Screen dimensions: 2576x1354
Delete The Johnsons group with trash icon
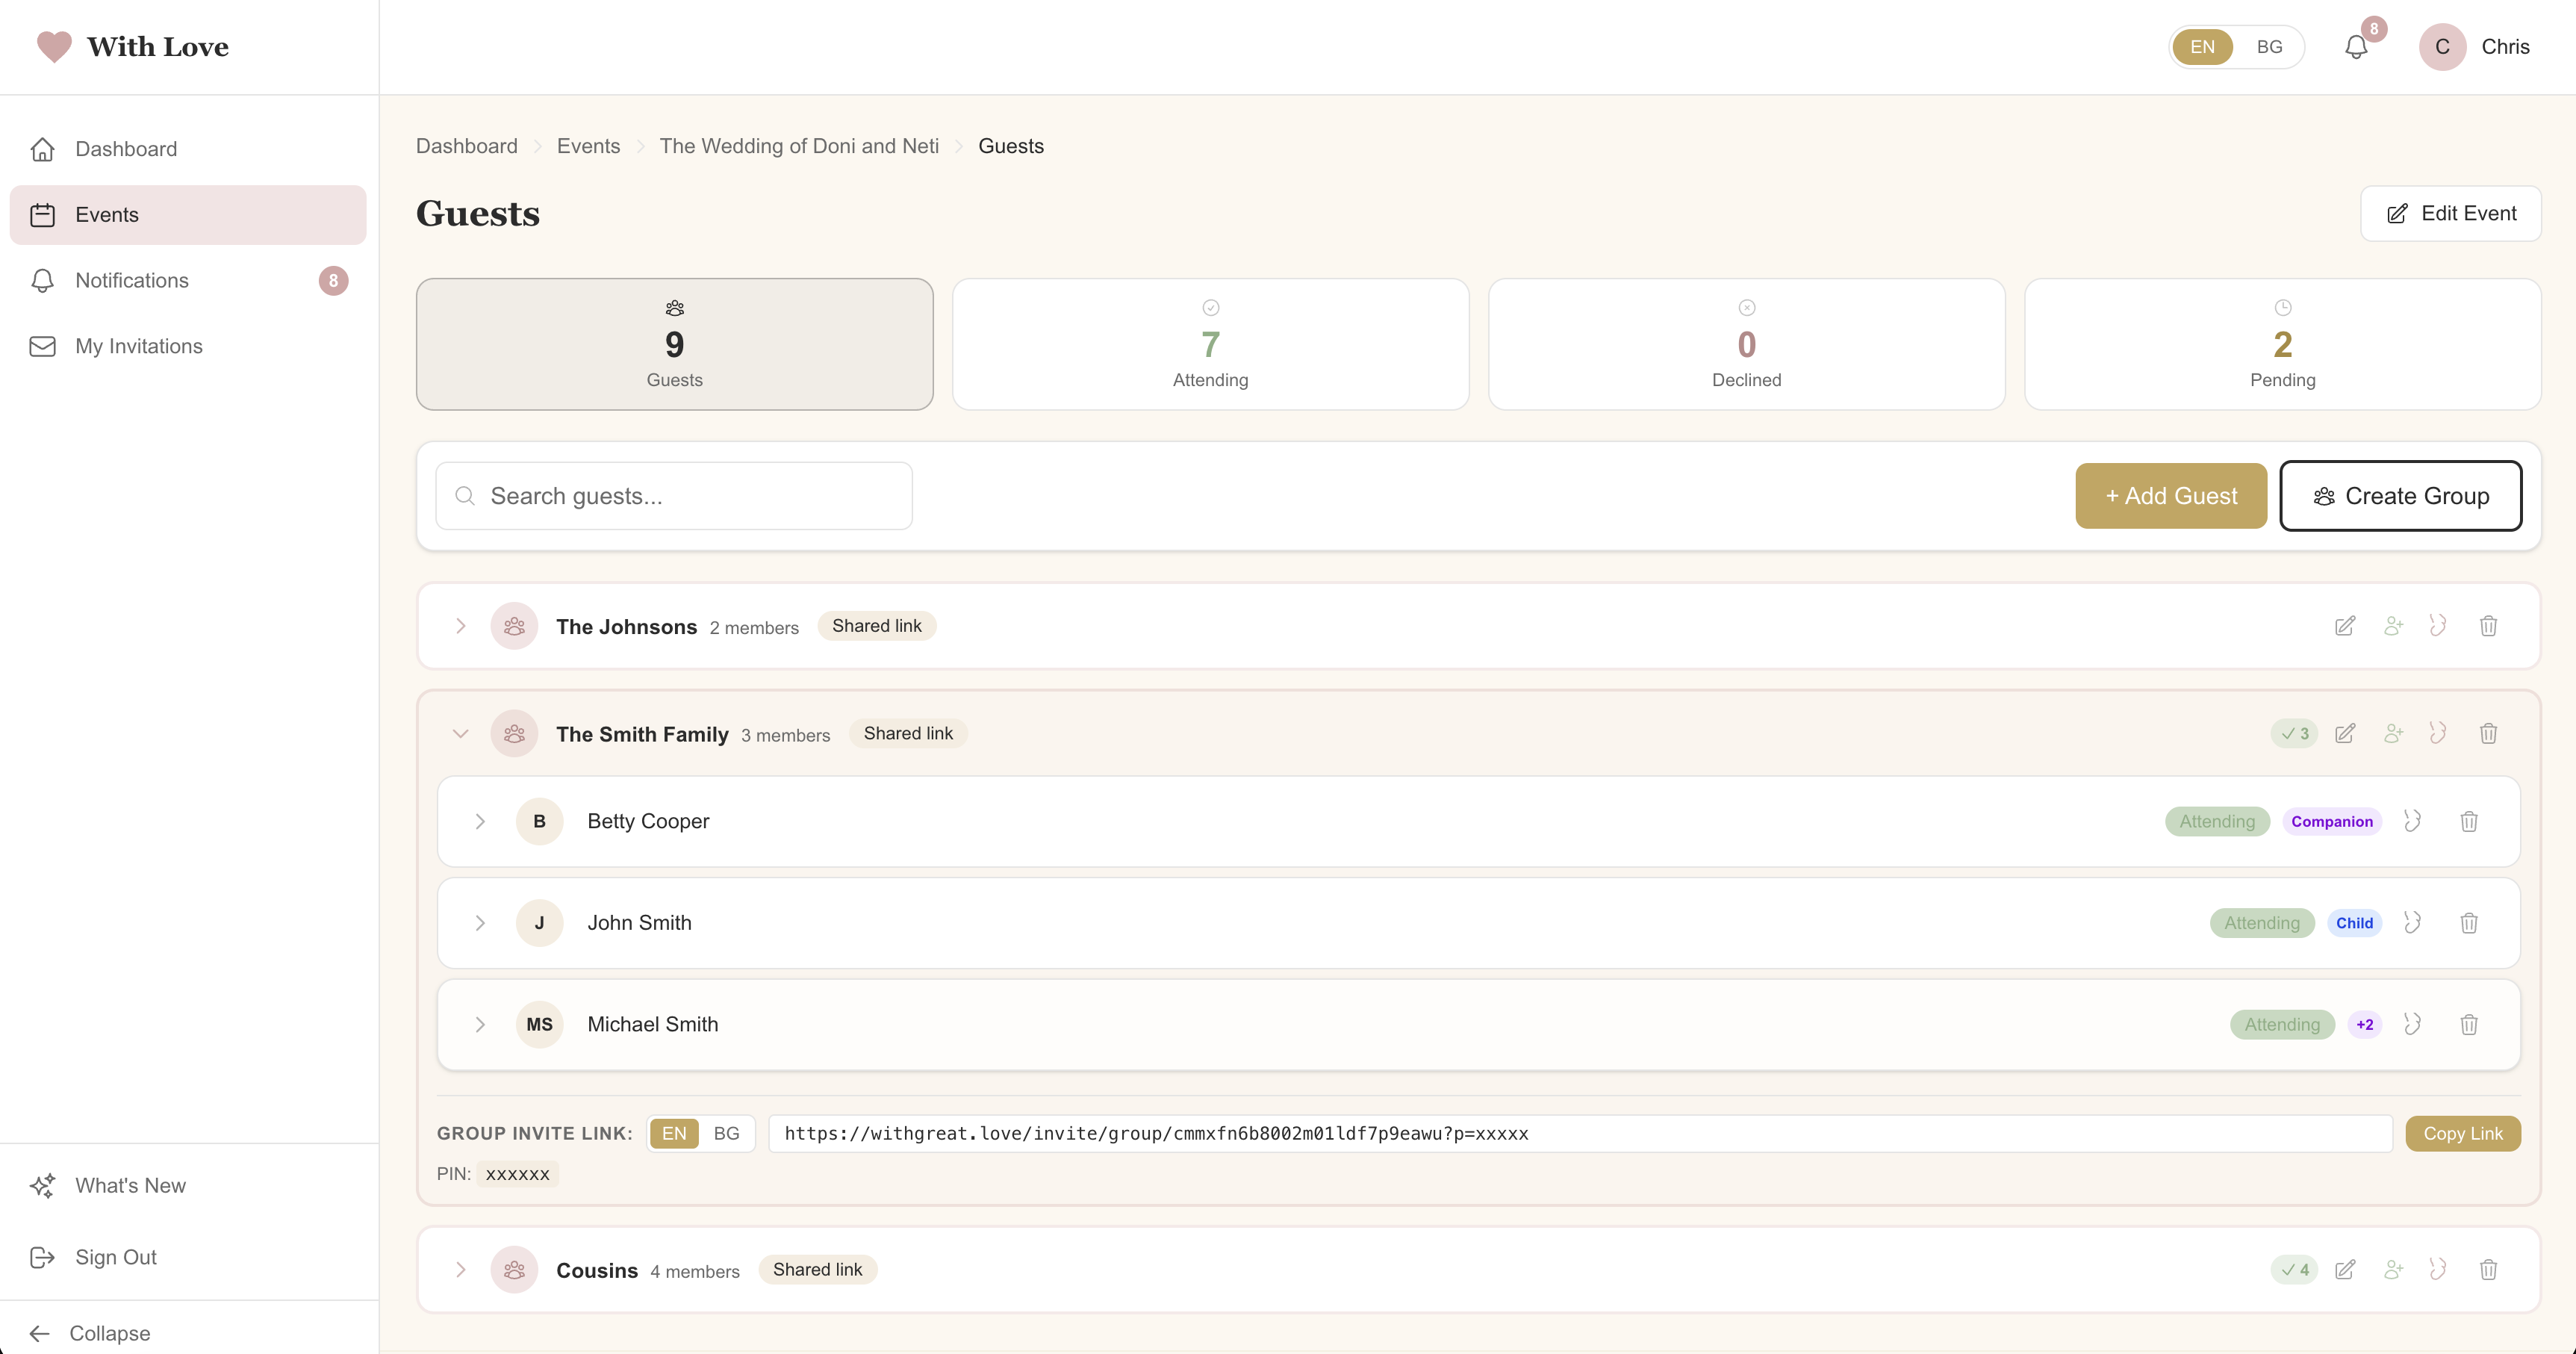pyautogui.click(x=2488, y=626)
